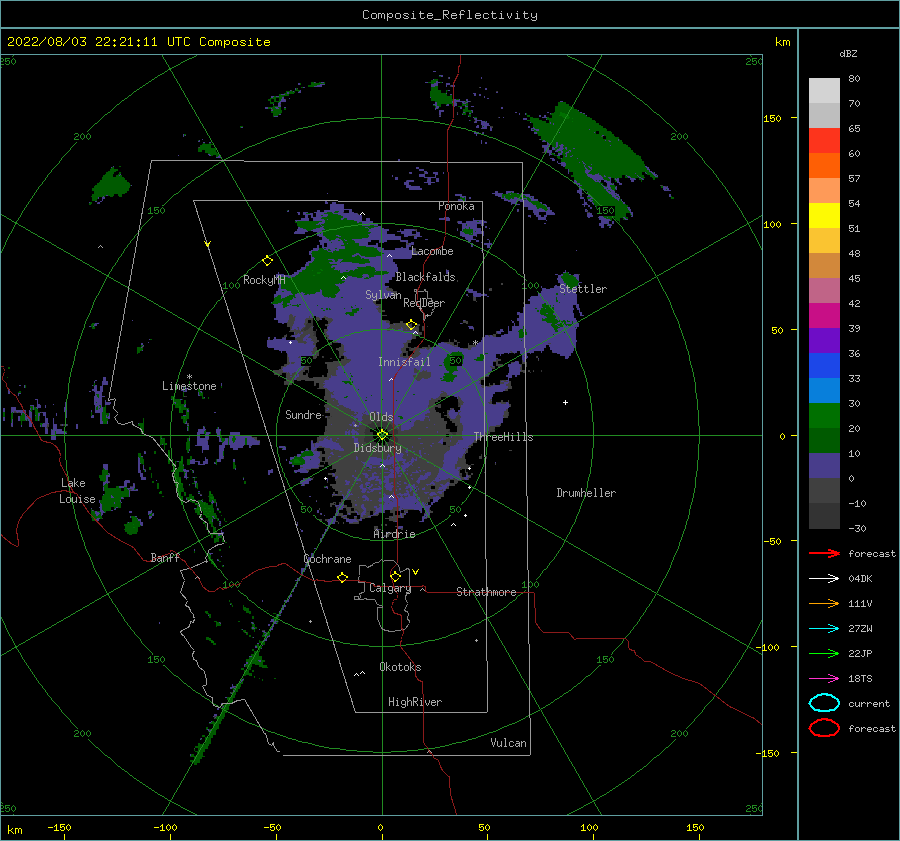Pick the red 60-65 dBZ color swatch
This screenshot has width=900, height=841.
tap(824, 141)
